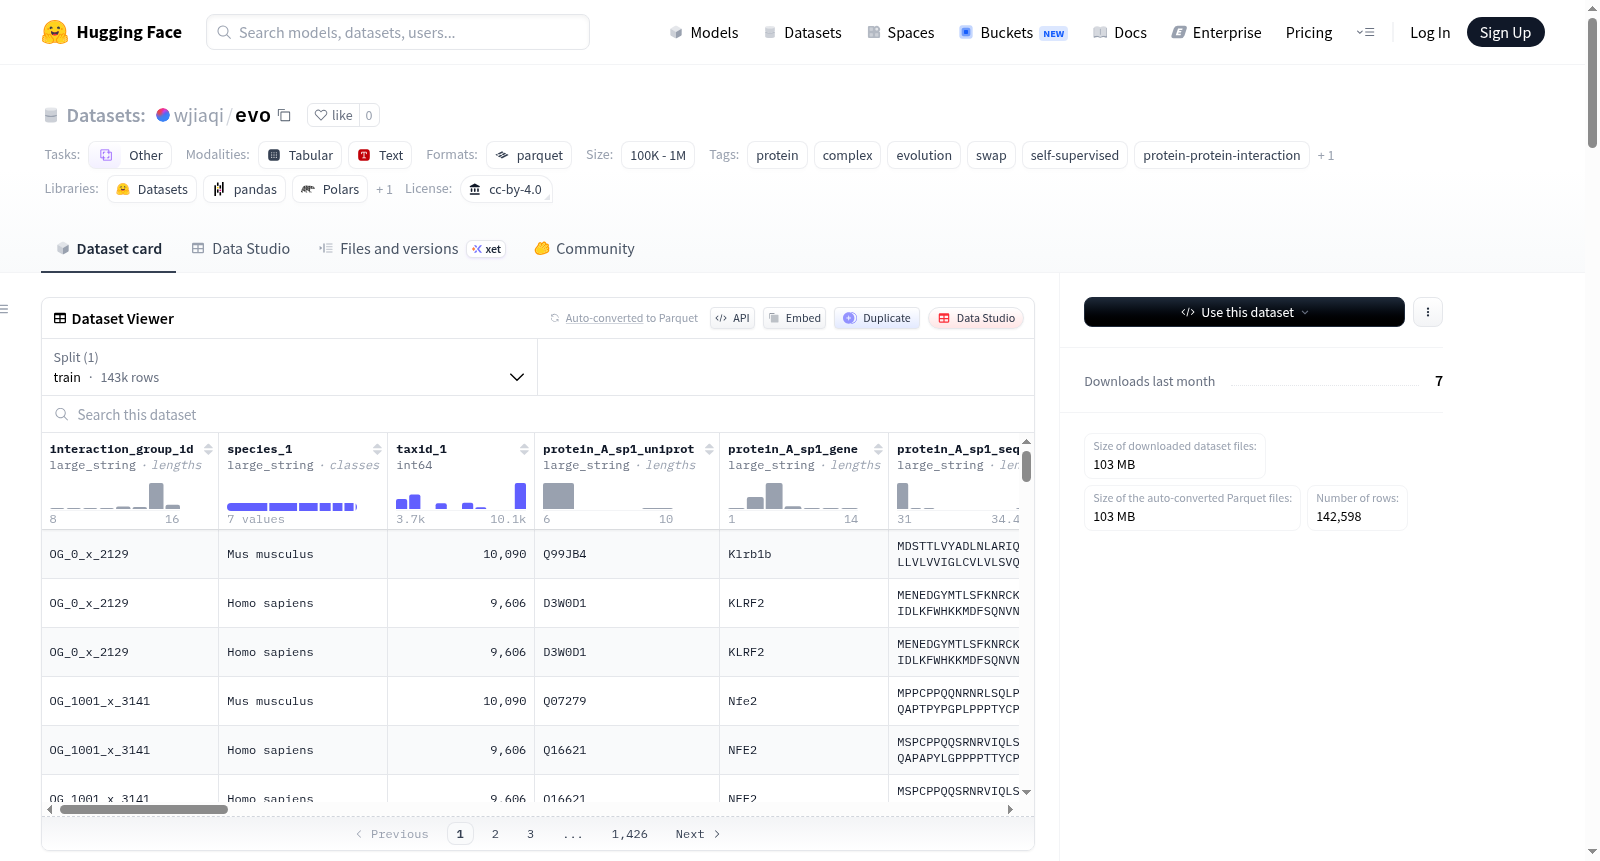1600x861 pixels.
Task: Open the cc-by-4.0 license tag
Action: coord(506,189)
